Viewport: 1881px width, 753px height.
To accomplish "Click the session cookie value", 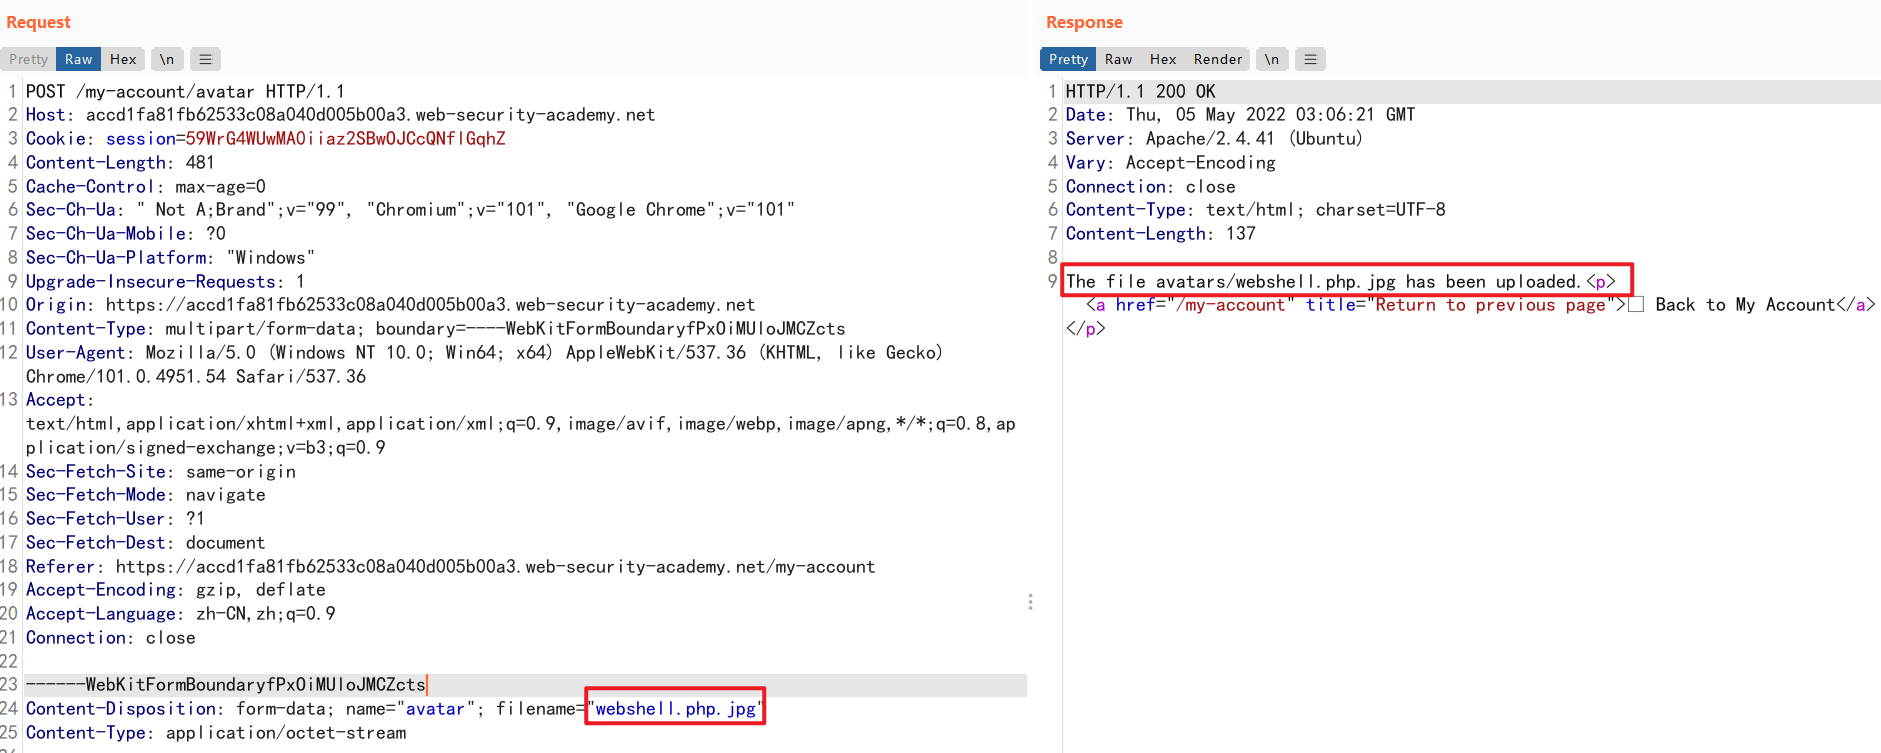I will [x=345, y=138].
